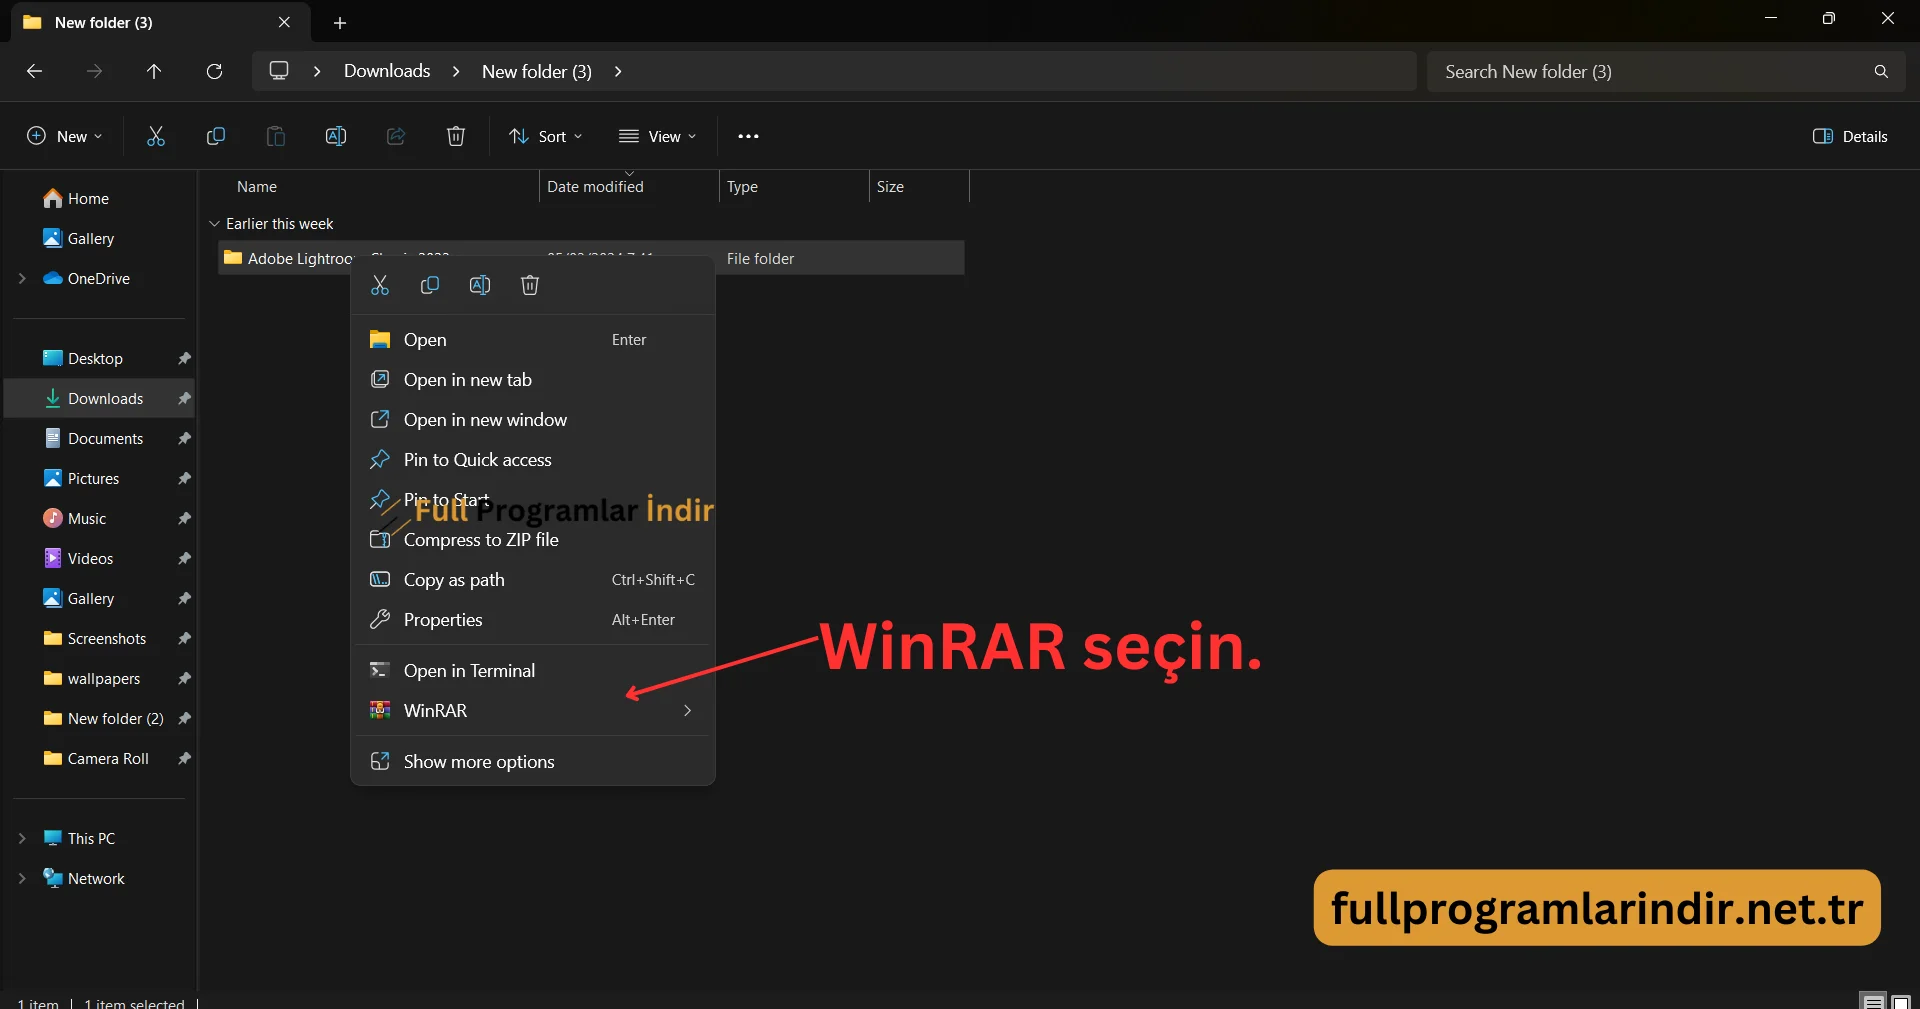Expand the This PC tree node
This screenshot has width=1920, height=1009.
pyautogui.click(x=22, y=838)
